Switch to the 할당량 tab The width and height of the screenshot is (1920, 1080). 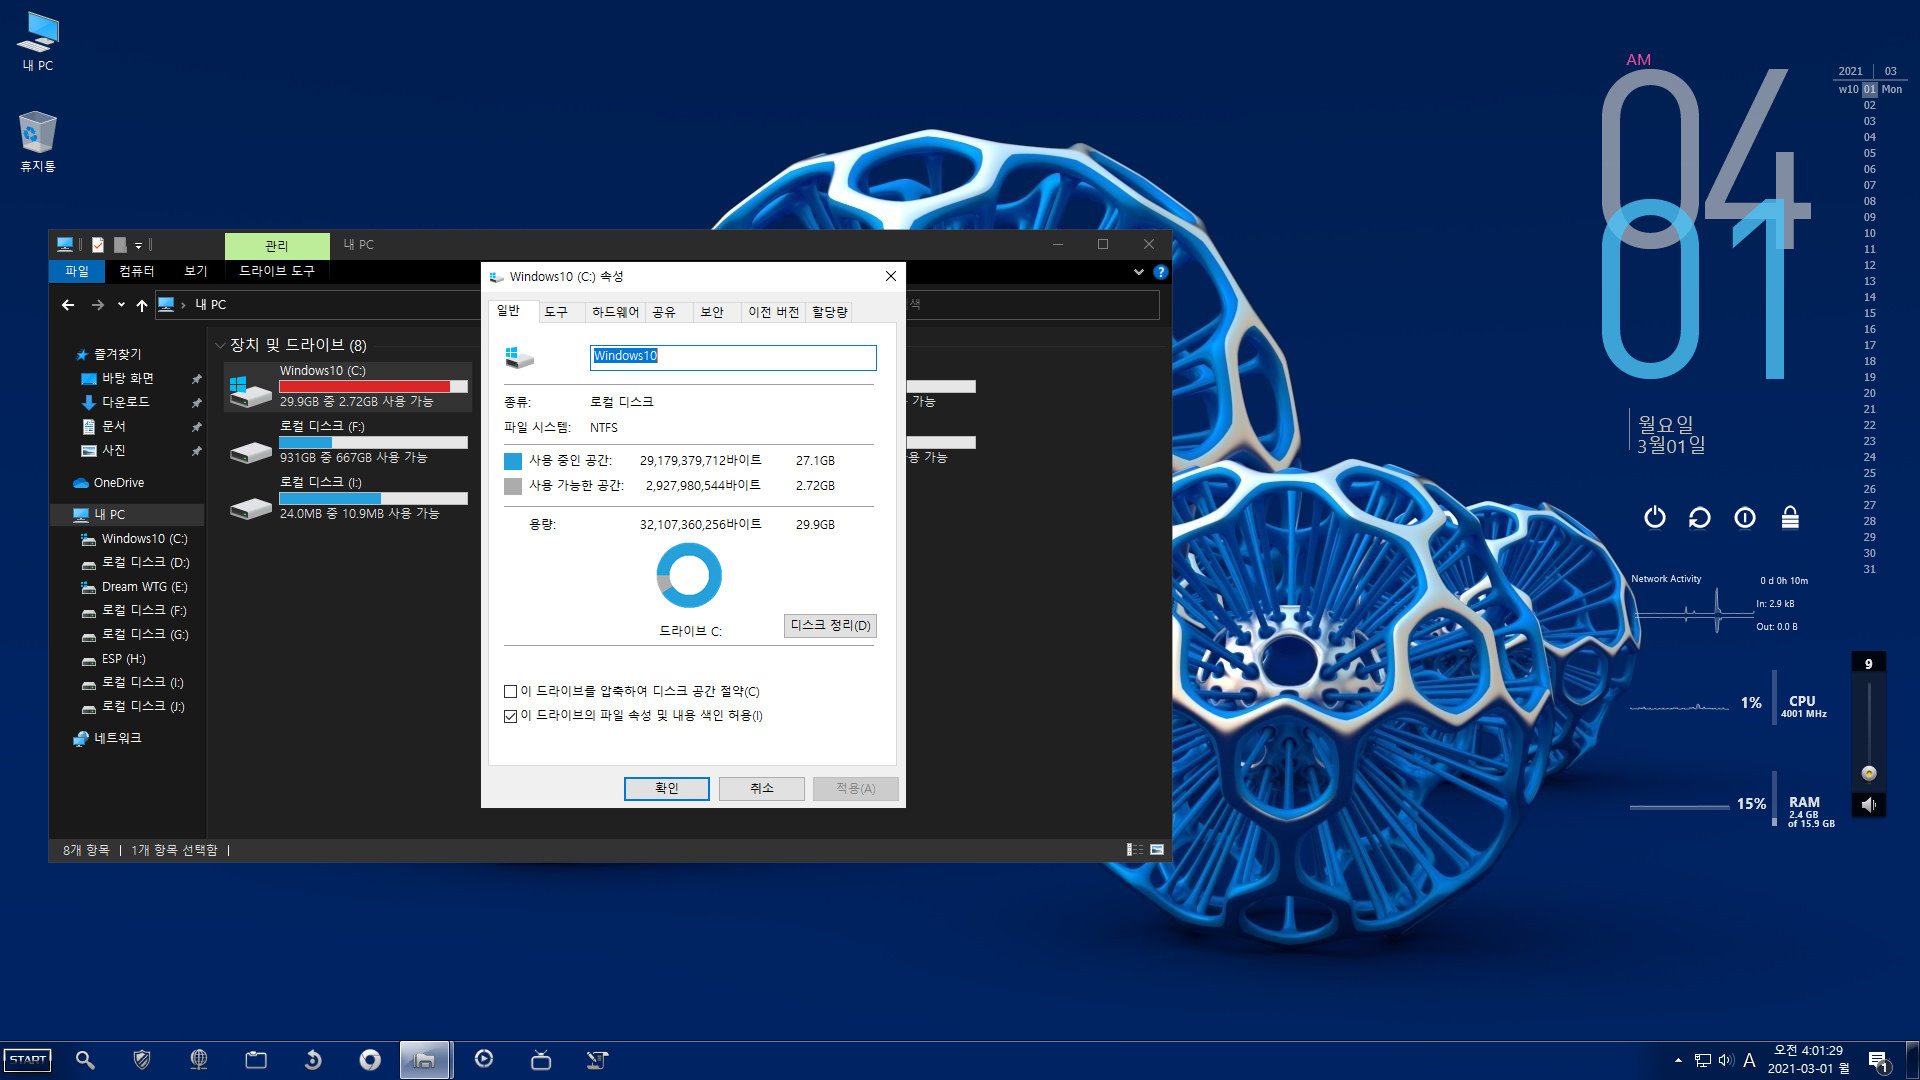tap(830, 312)
